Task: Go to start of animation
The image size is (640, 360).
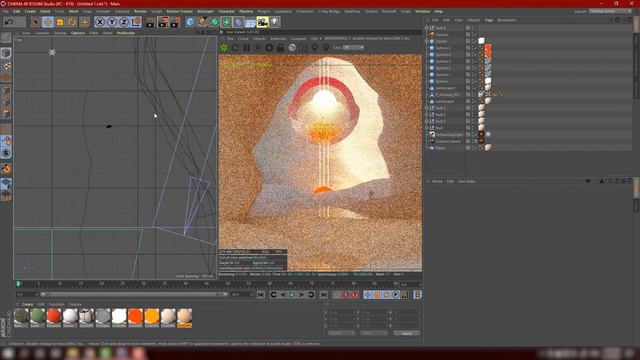Action: (261, 295)
